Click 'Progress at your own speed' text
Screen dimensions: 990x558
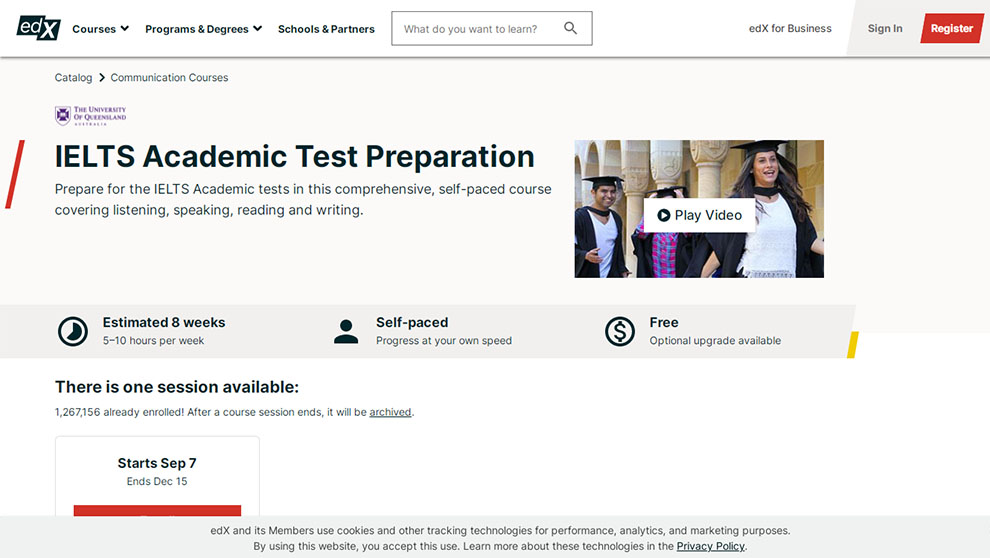tap(444, 341)
